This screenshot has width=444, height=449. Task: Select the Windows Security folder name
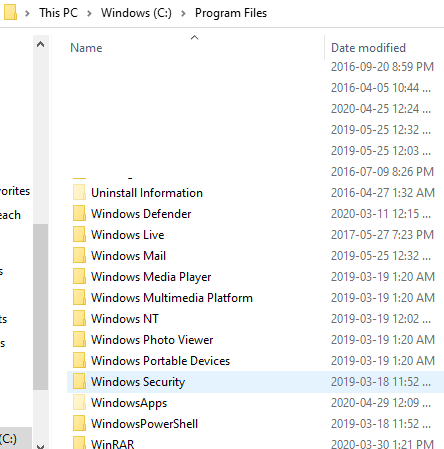138,382
